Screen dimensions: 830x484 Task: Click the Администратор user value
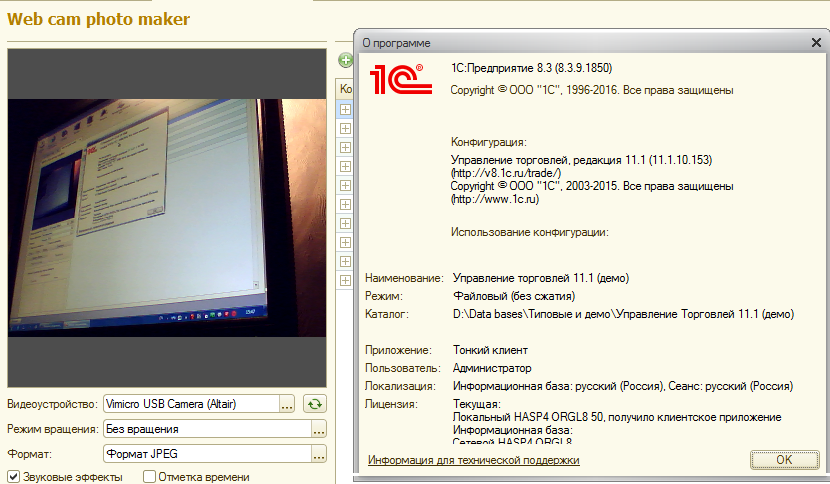click(x=492, y=368)
